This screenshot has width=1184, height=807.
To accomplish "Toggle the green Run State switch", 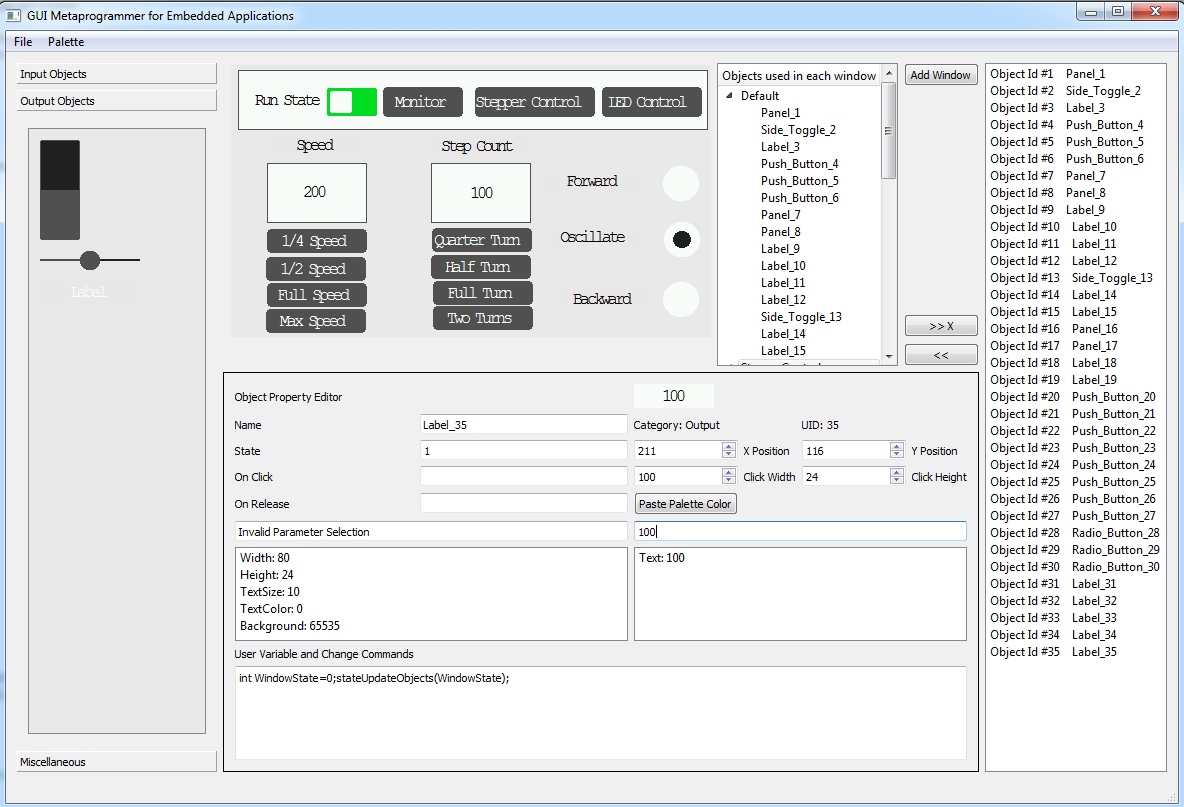I will tap(352, 102).
